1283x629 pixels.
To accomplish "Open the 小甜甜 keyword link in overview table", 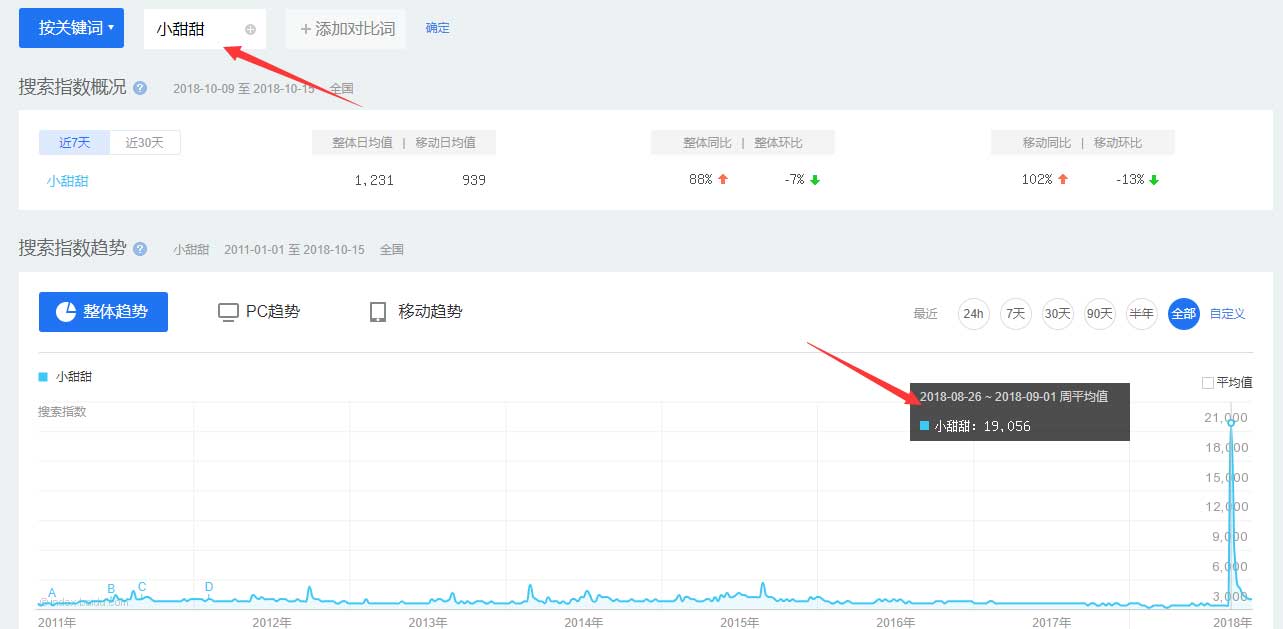I will [x=67, y=180].
